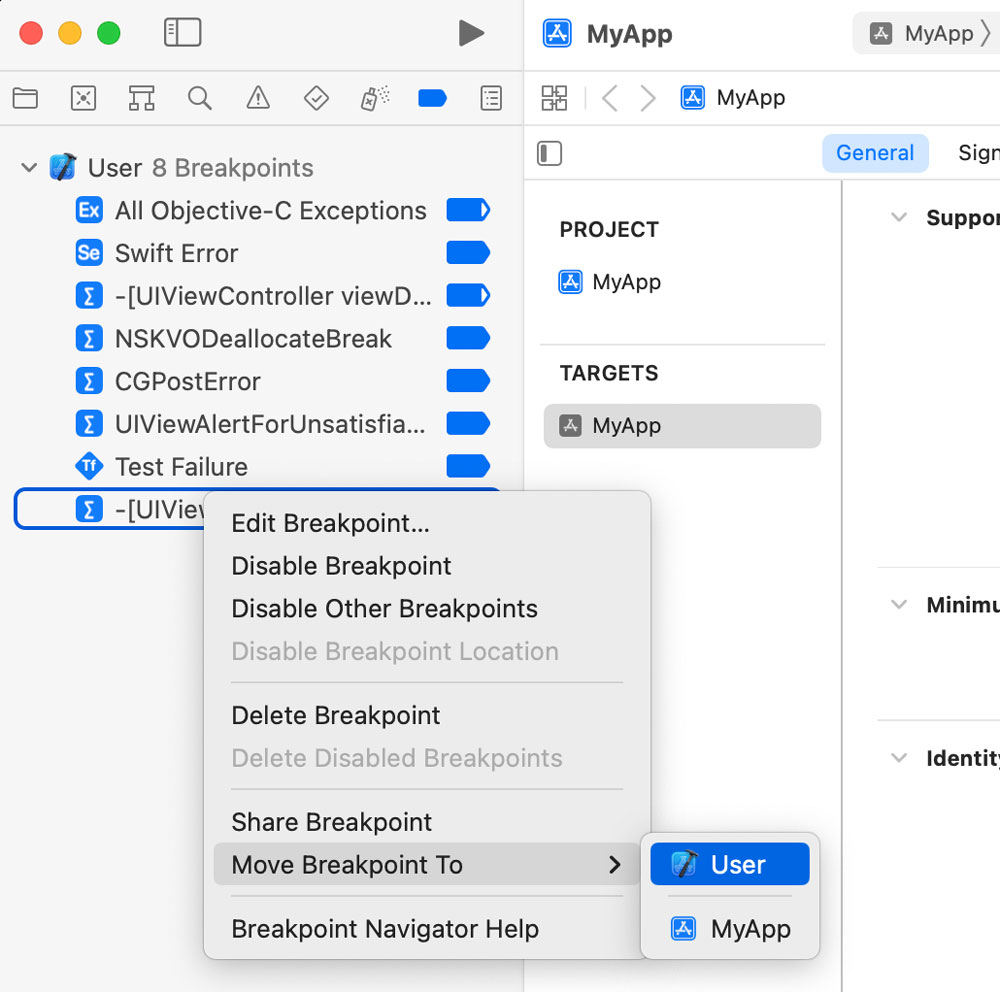Image resolution: width=1000 pixels, height=992 pixels.
Task: Click the Xcode icon beside User group
Action: 63,167
